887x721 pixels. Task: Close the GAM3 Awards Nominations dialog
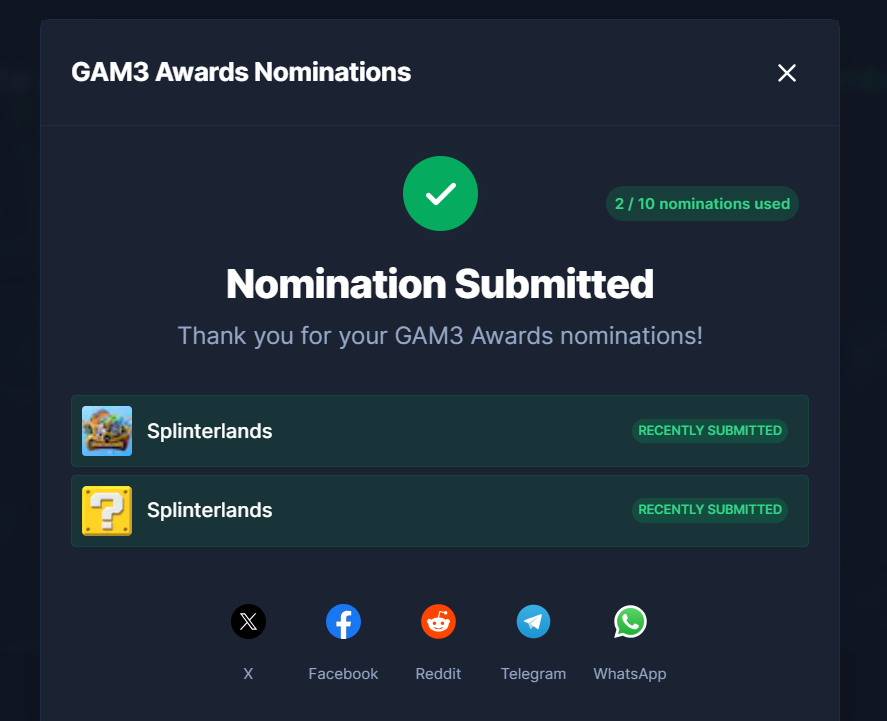[x=787, y=73]
